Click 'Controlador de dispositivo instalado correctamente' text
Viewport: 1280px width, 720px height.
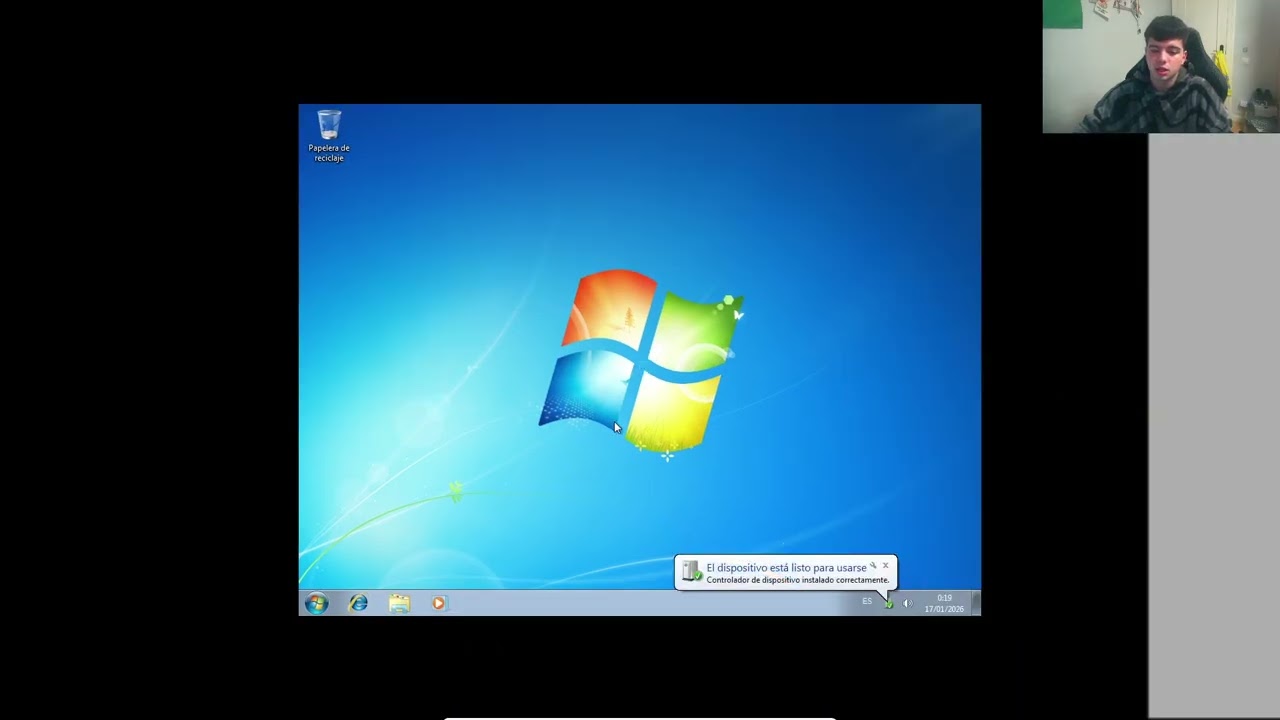click(797, 580)
